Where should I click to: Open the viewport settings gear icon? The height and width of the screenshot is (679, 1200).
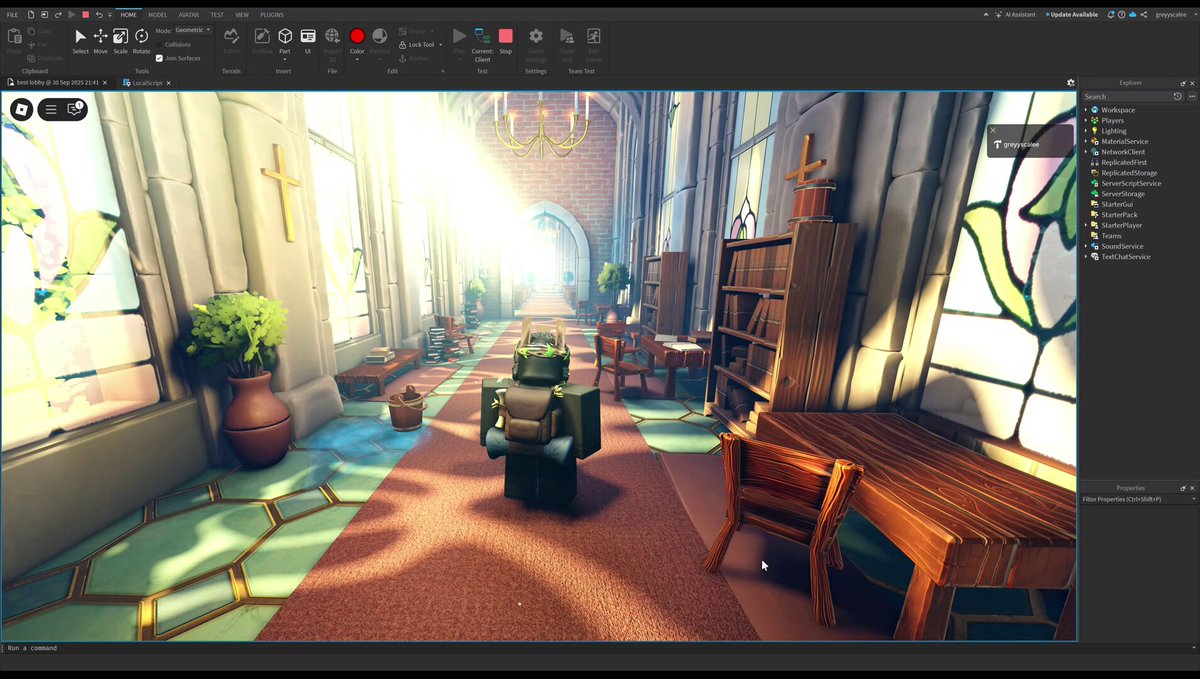[x=1071, y=83]
